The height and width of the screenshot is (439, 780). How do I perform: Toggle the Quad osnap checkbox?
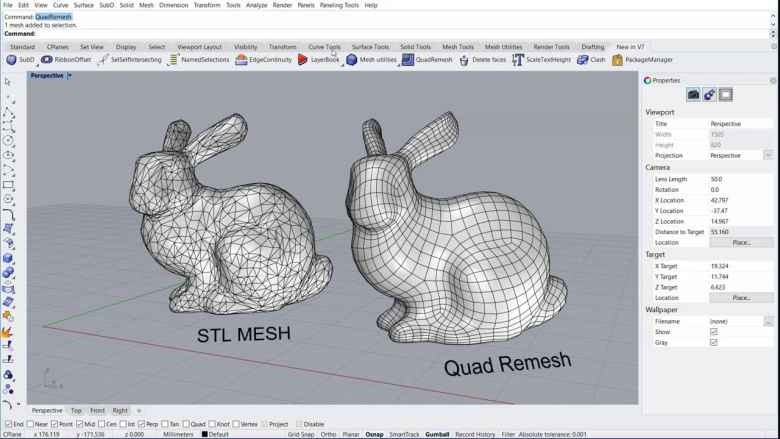coord(187,424)
